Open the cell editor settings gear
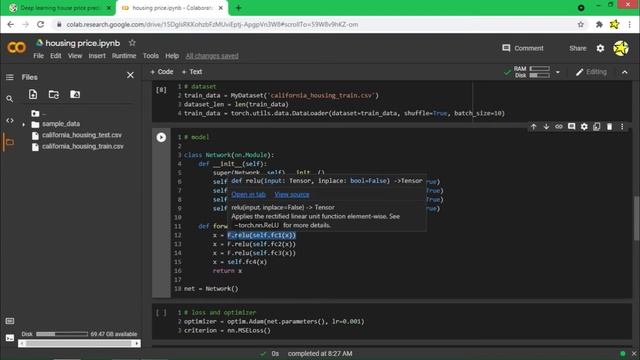Image resolution: width=640 pixels, height=360 pixels. pyautogui.click(x=584, y=127)
